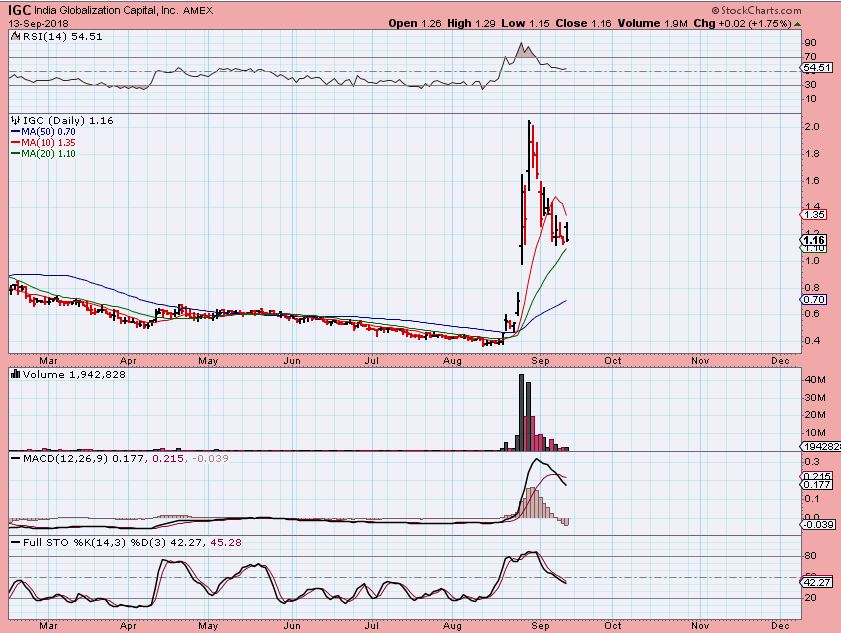This screenshot has width=841, height=633.
Task: Click the Mar label on price chart axis
Action: pos(48,360)
